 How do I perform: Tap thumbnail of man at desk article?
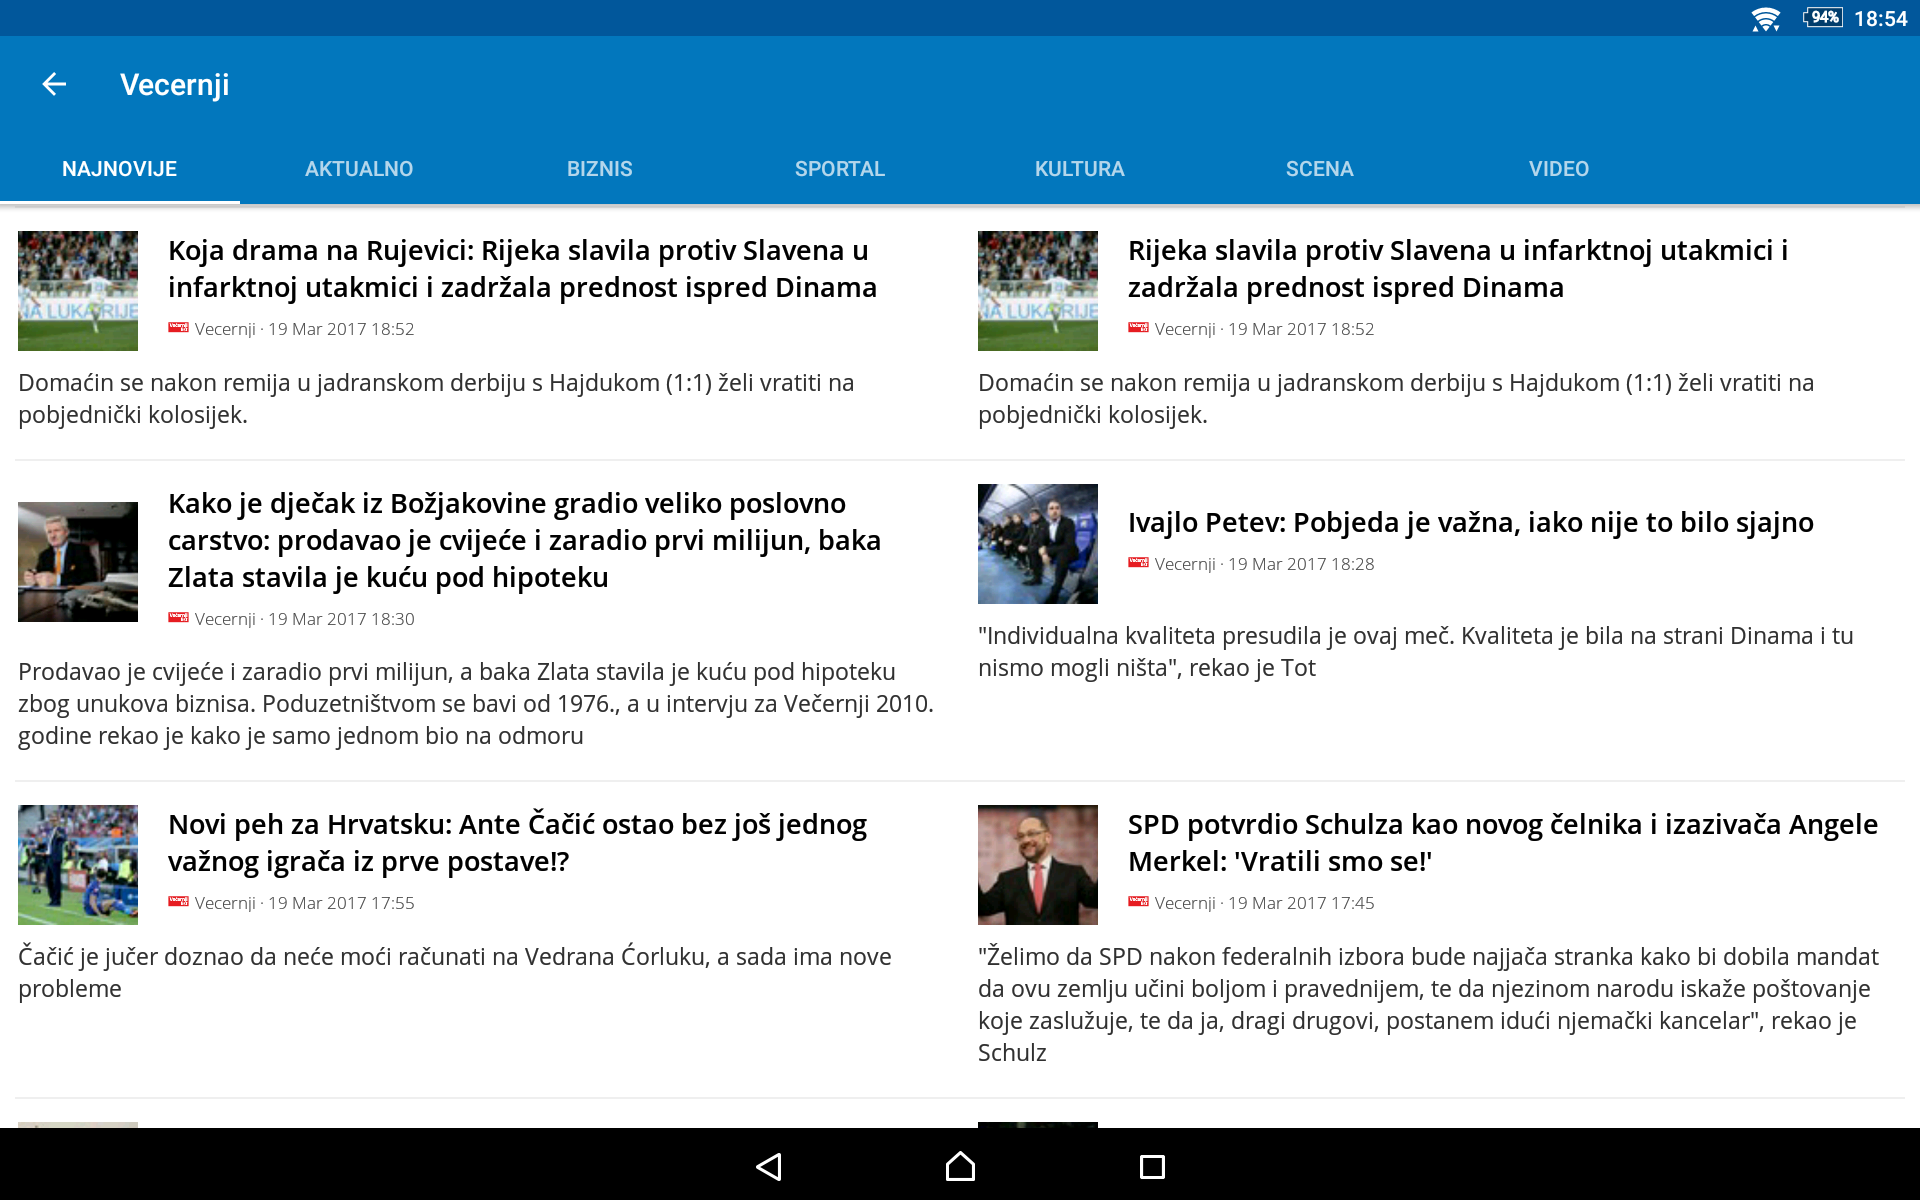(78, 562)
